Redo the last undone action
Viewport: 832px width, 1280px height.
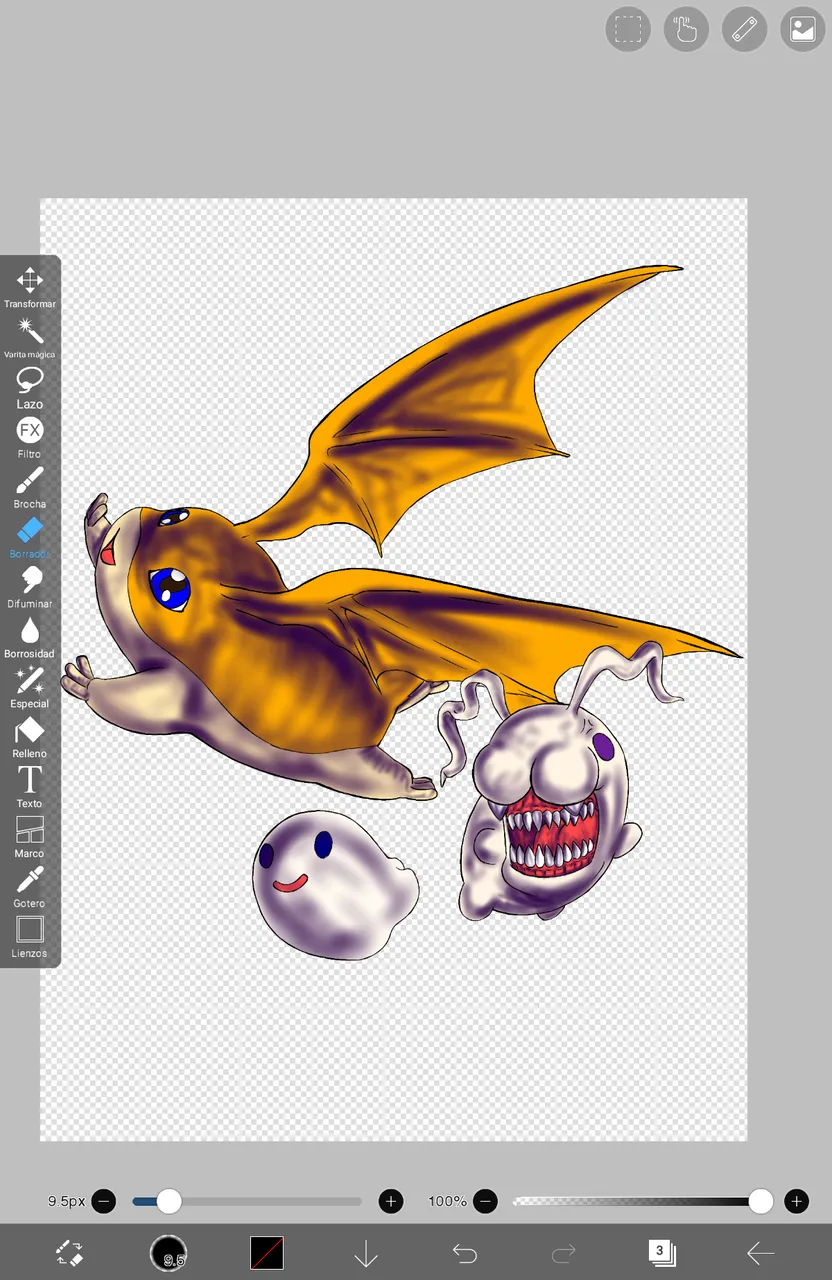pyautogui.click(x=564, y=1253)
